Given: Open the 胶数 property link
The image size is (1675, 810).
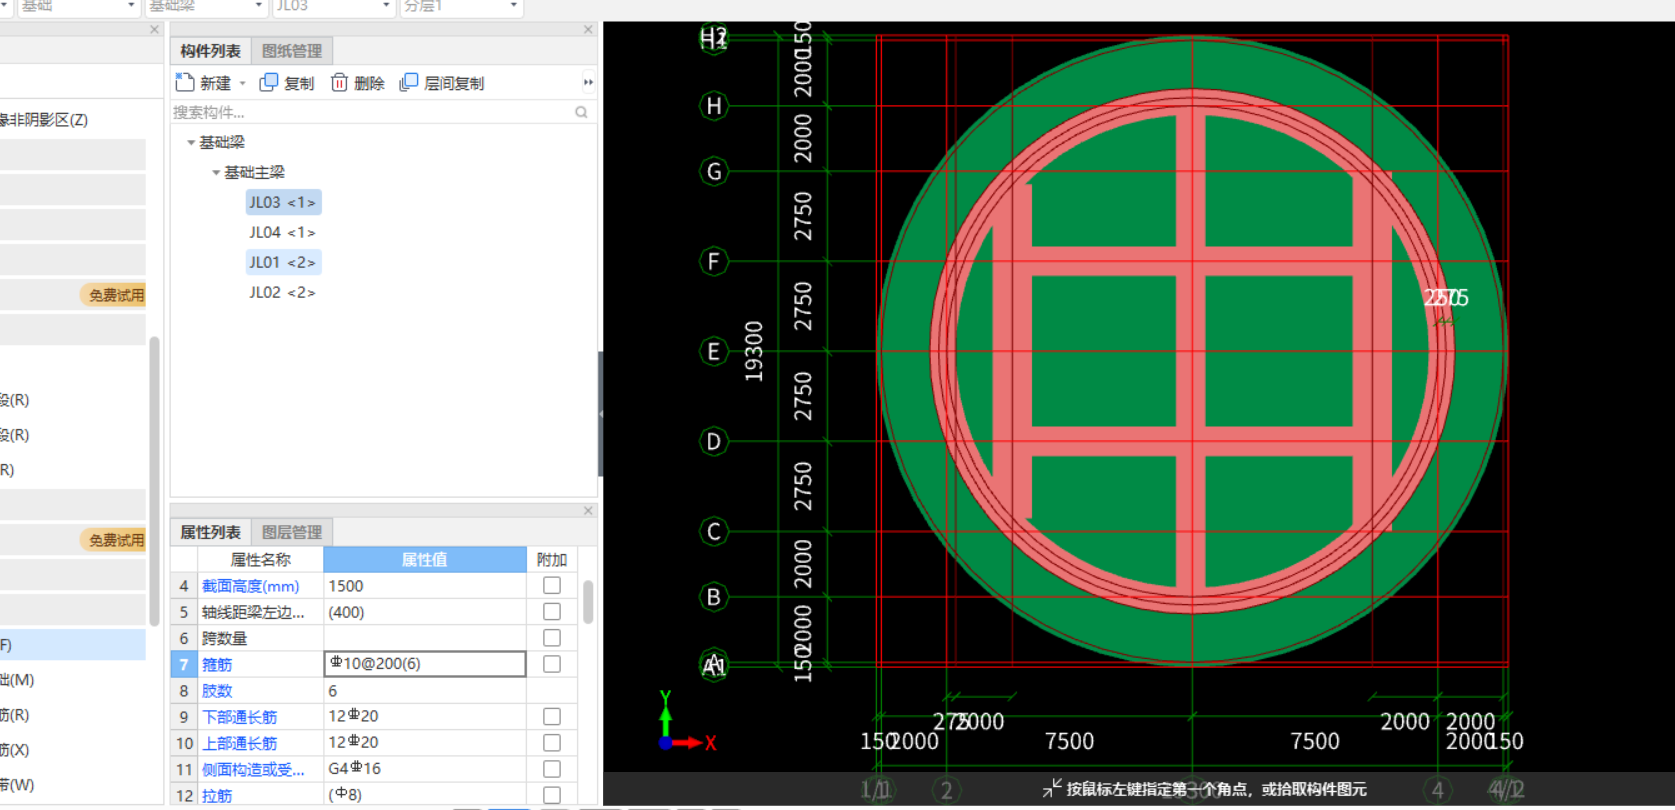Looking at the screenshot, I should (x=217, y=690).
